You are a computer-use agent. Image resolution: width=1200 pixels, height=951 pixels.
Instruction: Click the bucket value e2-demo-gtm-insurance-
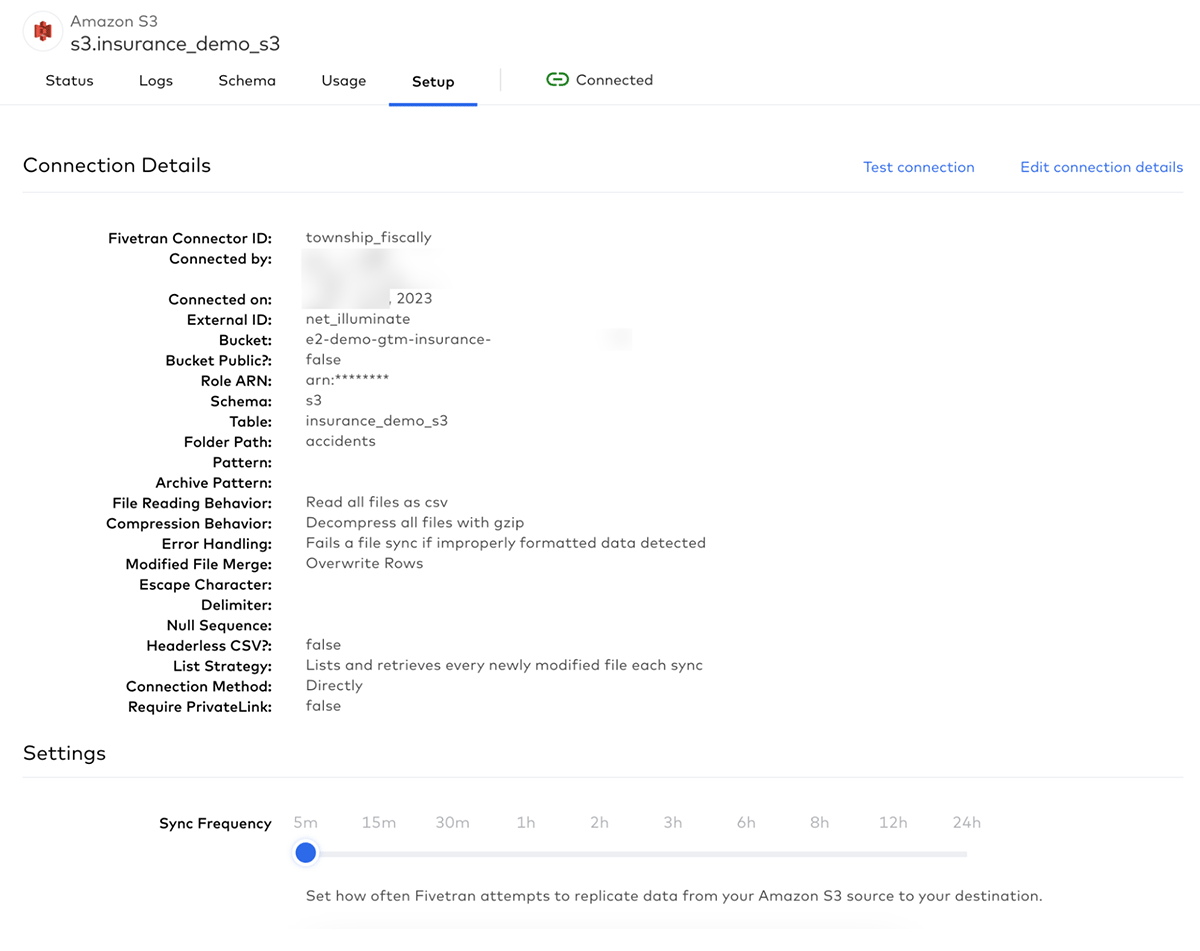pyautogui.click(x=398, y=339)
